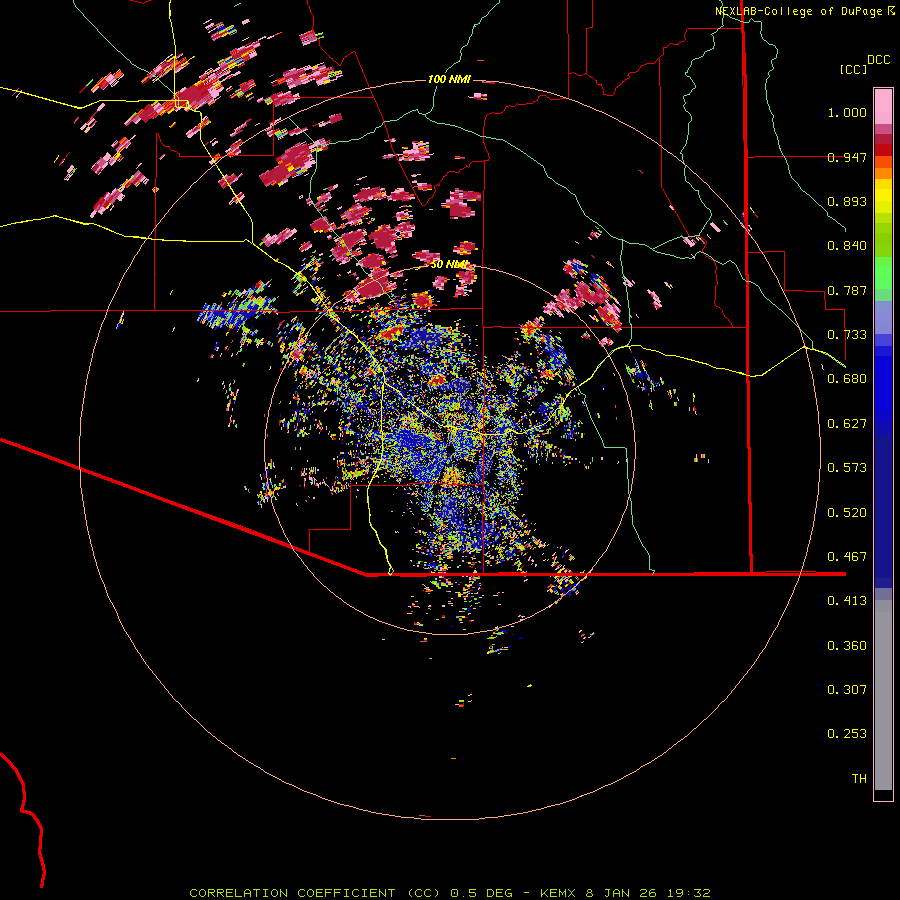This screenshot has height=900, width=900.
Task: Click the TH threshold label
Action: (859, 779)
